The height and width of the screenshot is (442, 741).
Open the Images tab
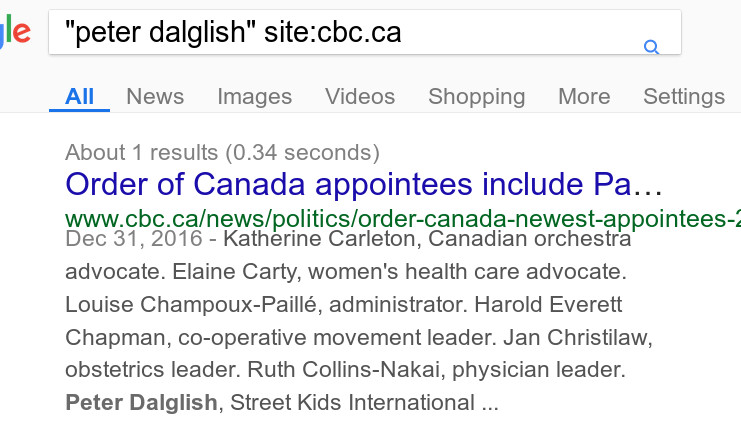[x=254, y=97]
